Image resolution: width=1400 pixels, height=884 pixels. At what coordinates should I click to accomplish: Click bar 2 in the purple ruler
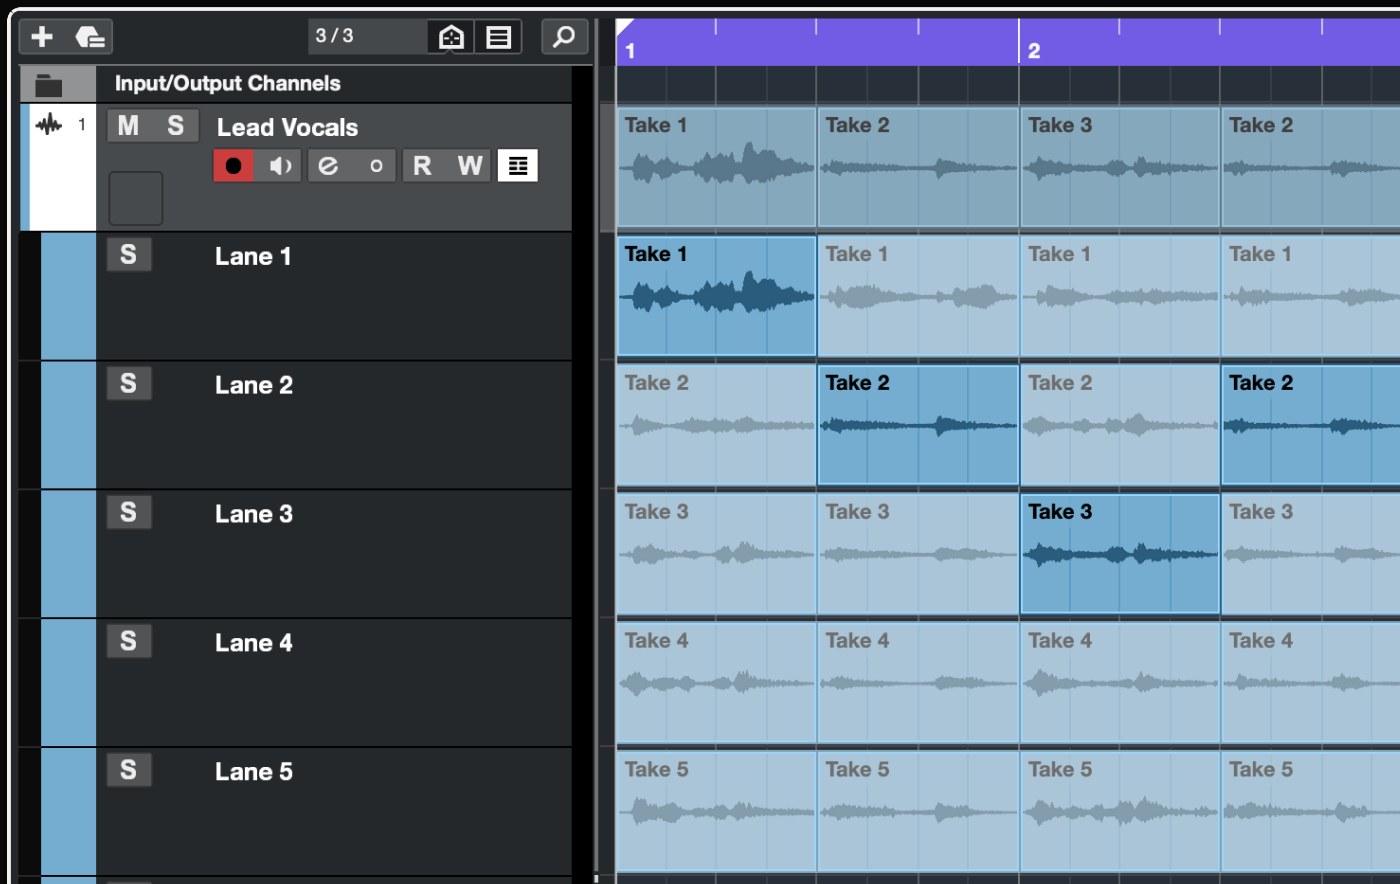coord(1034,51)
